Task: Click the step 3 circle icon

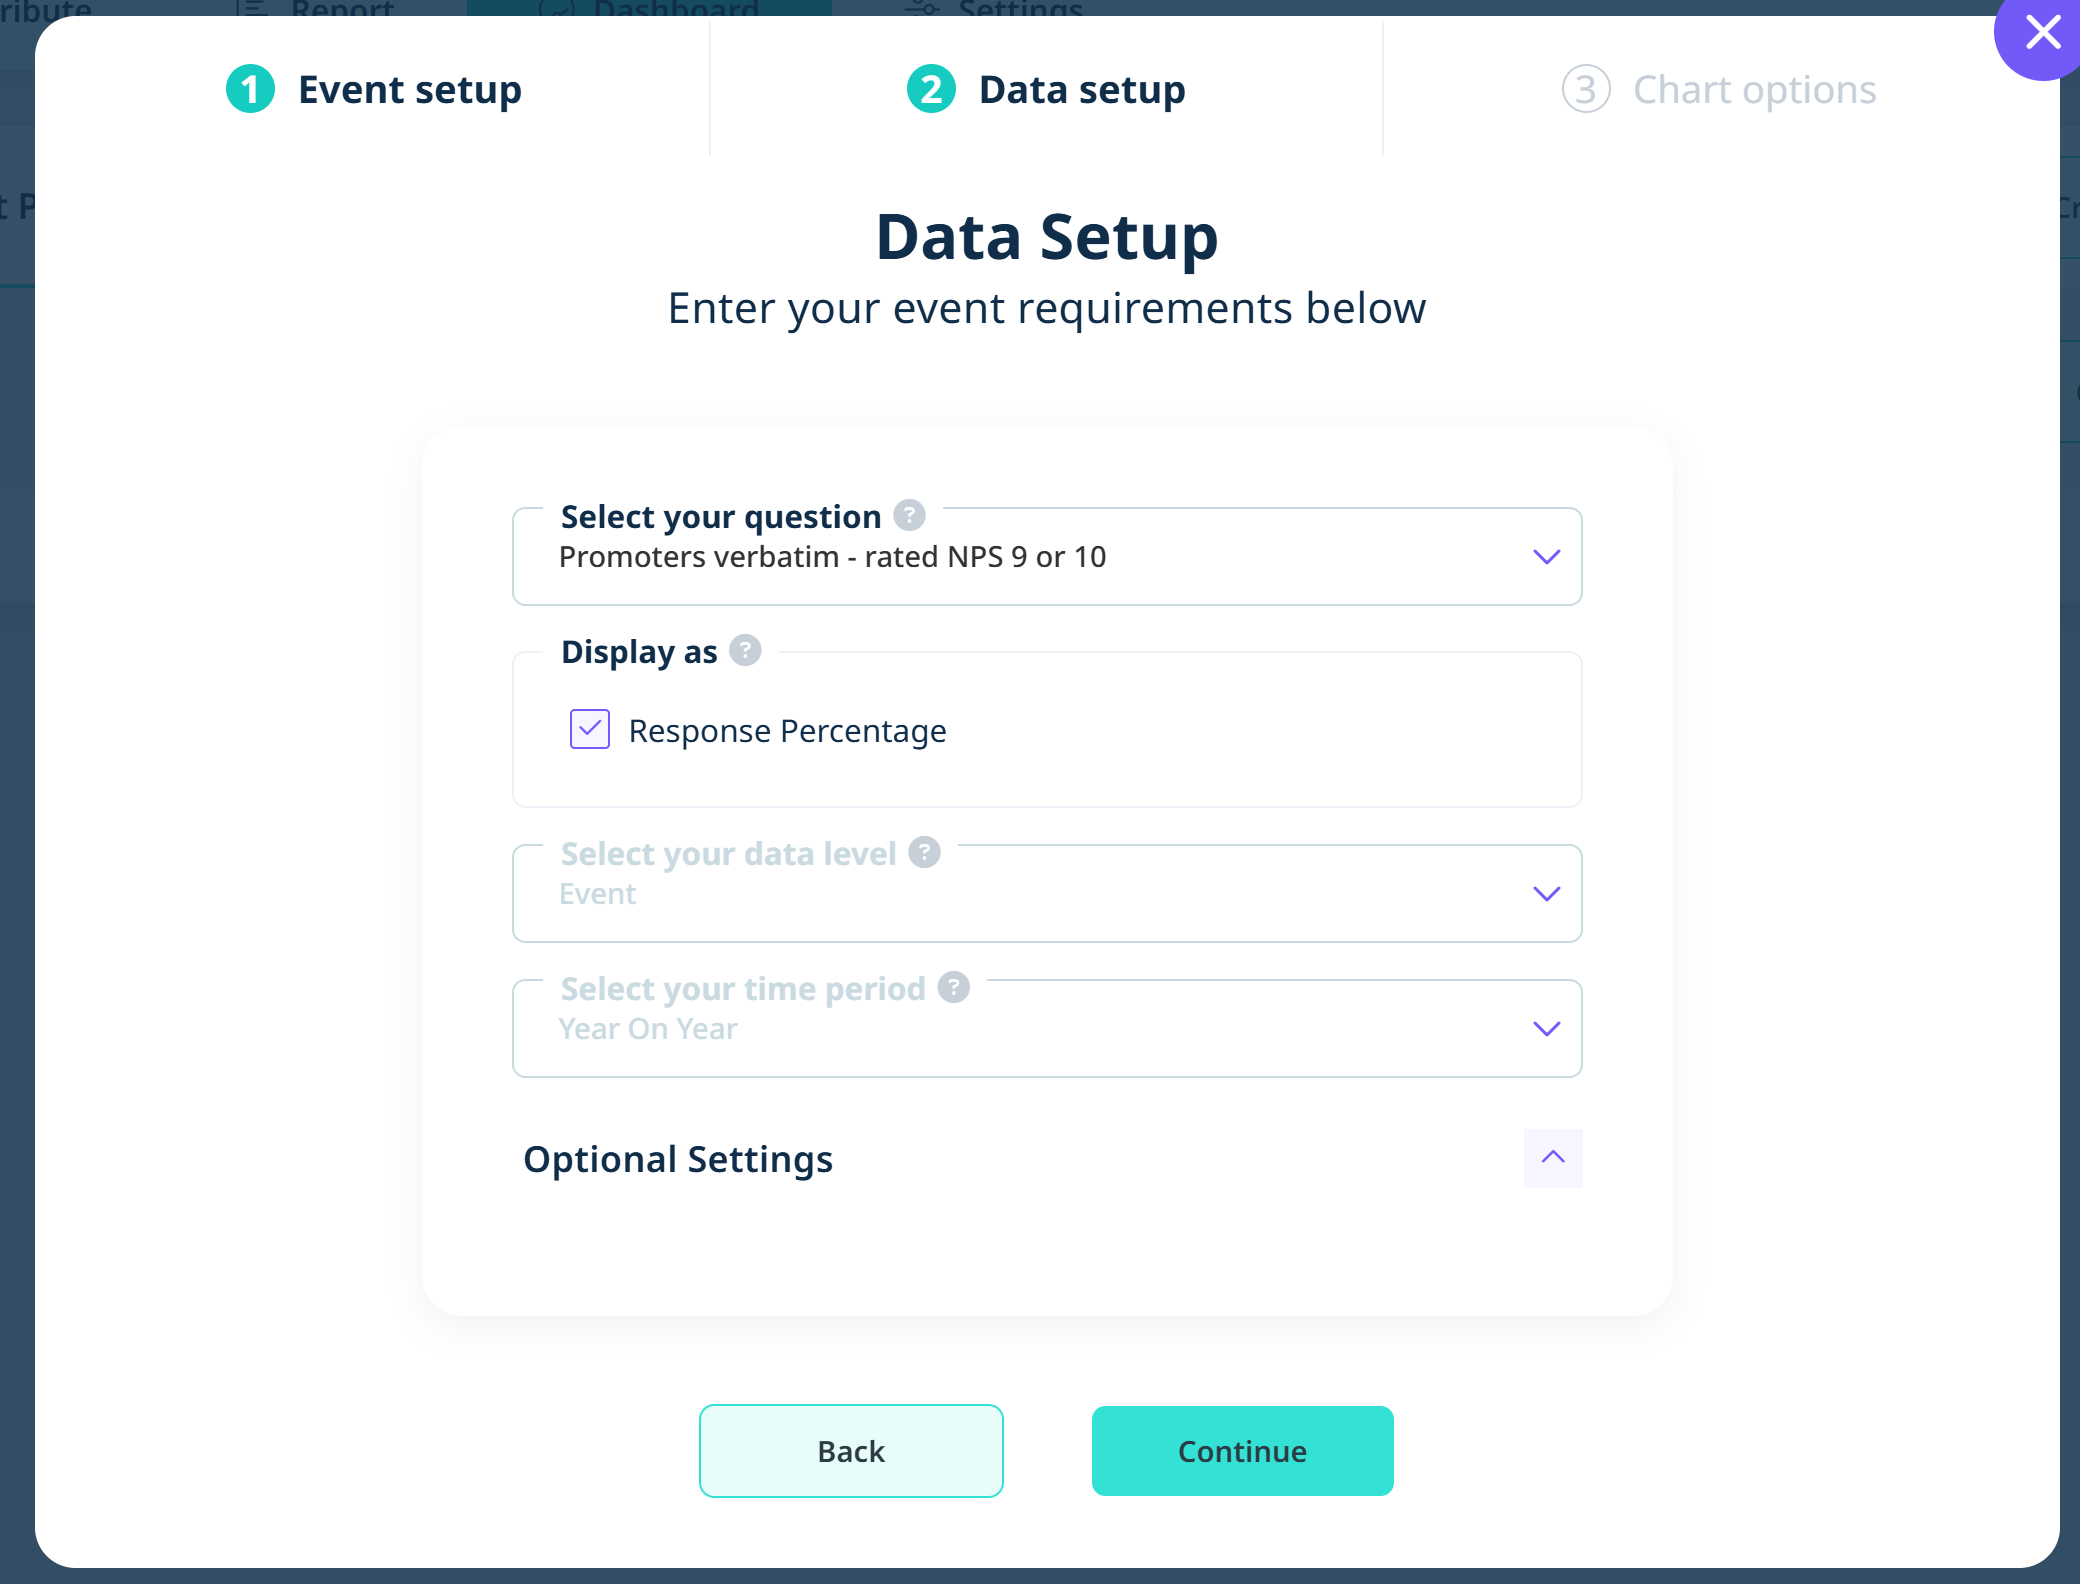Action: pyautogui.click(x=1585, y=90)
